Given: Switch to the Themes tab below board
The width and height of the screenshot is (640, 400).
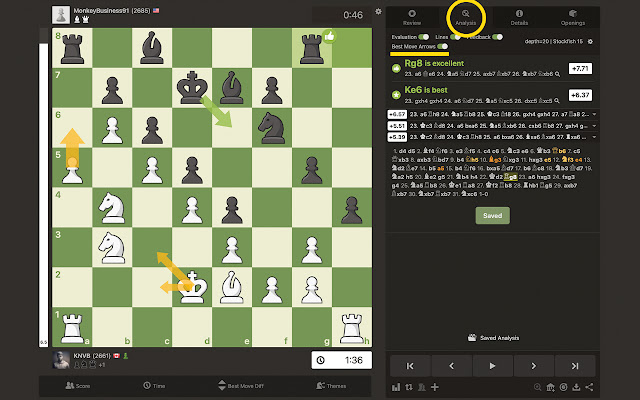Looking at the screenshot, I should click(x=331, y=386).
